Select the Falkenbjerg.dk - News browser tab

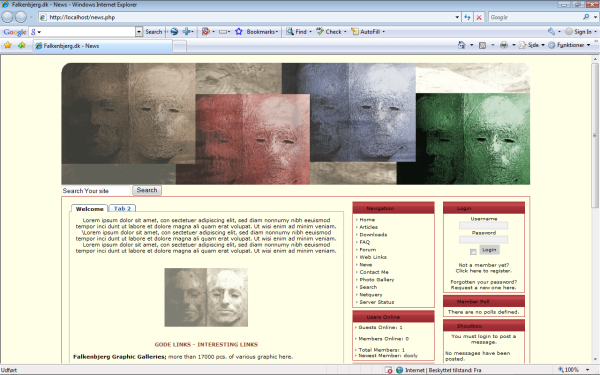coord(103,46)
